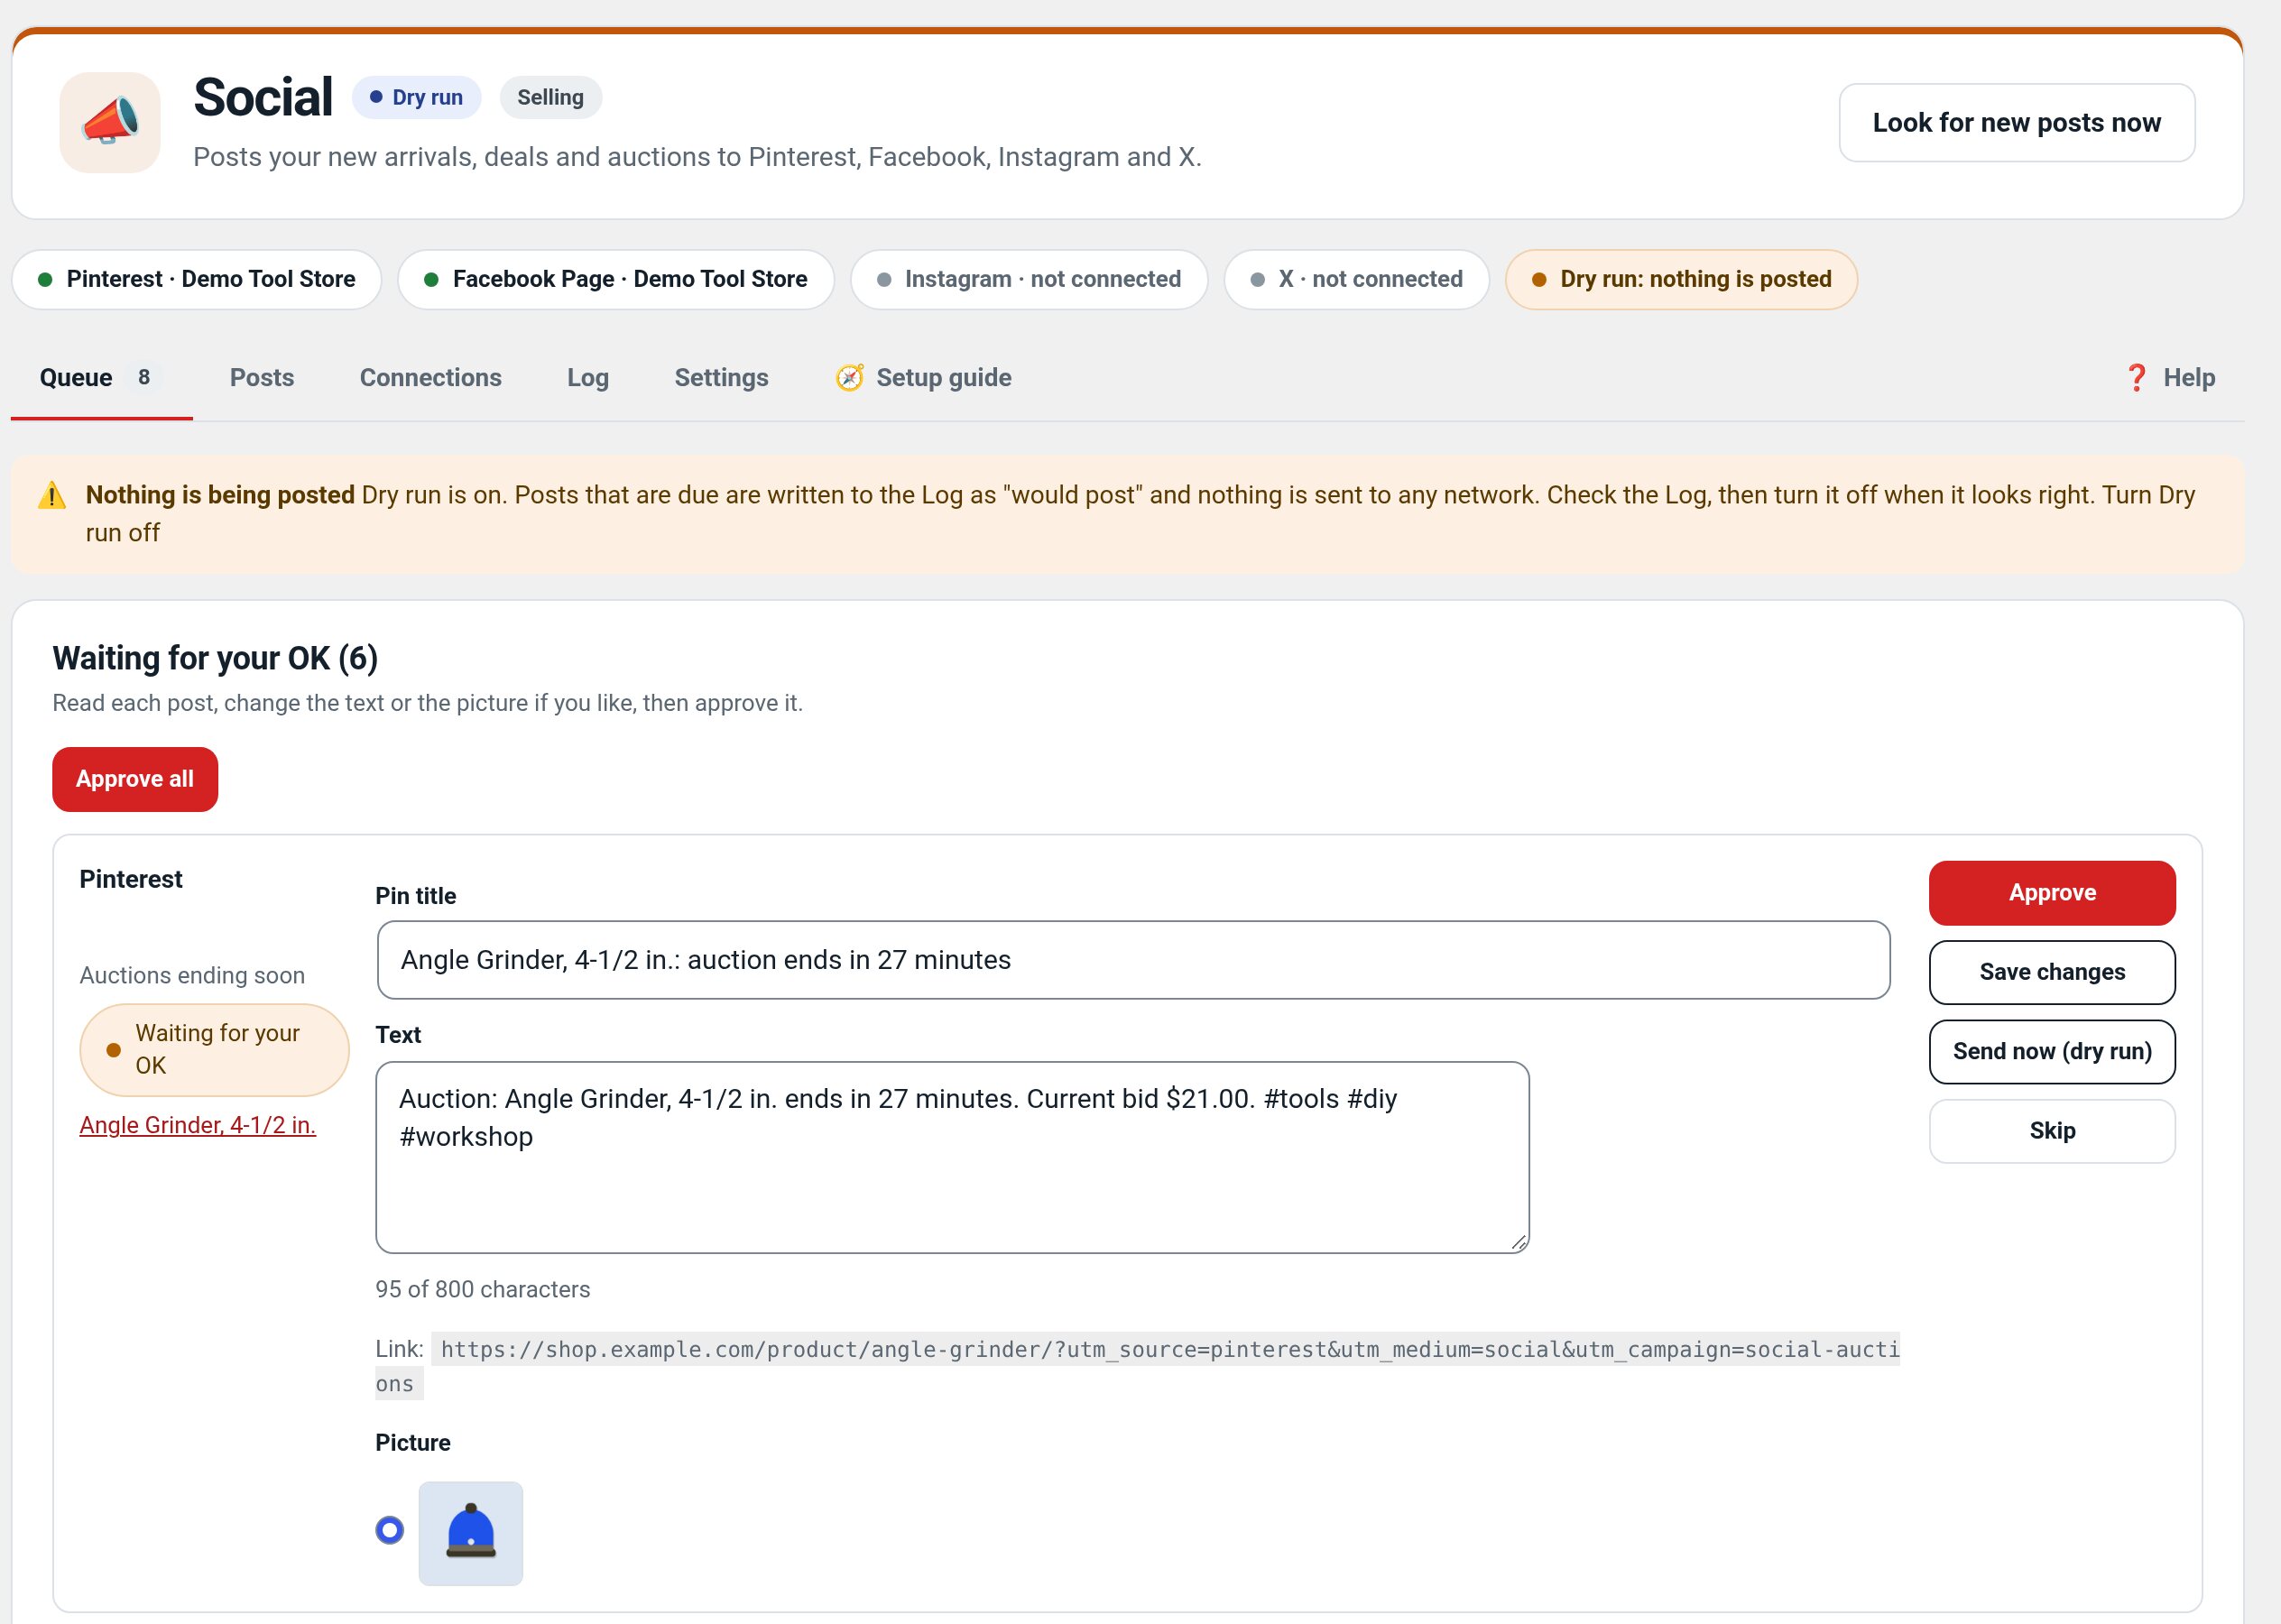Viewport: 2281px width, 1624px height.
Task: Click the megaphone Social app icon
Action: click(110, 122)
